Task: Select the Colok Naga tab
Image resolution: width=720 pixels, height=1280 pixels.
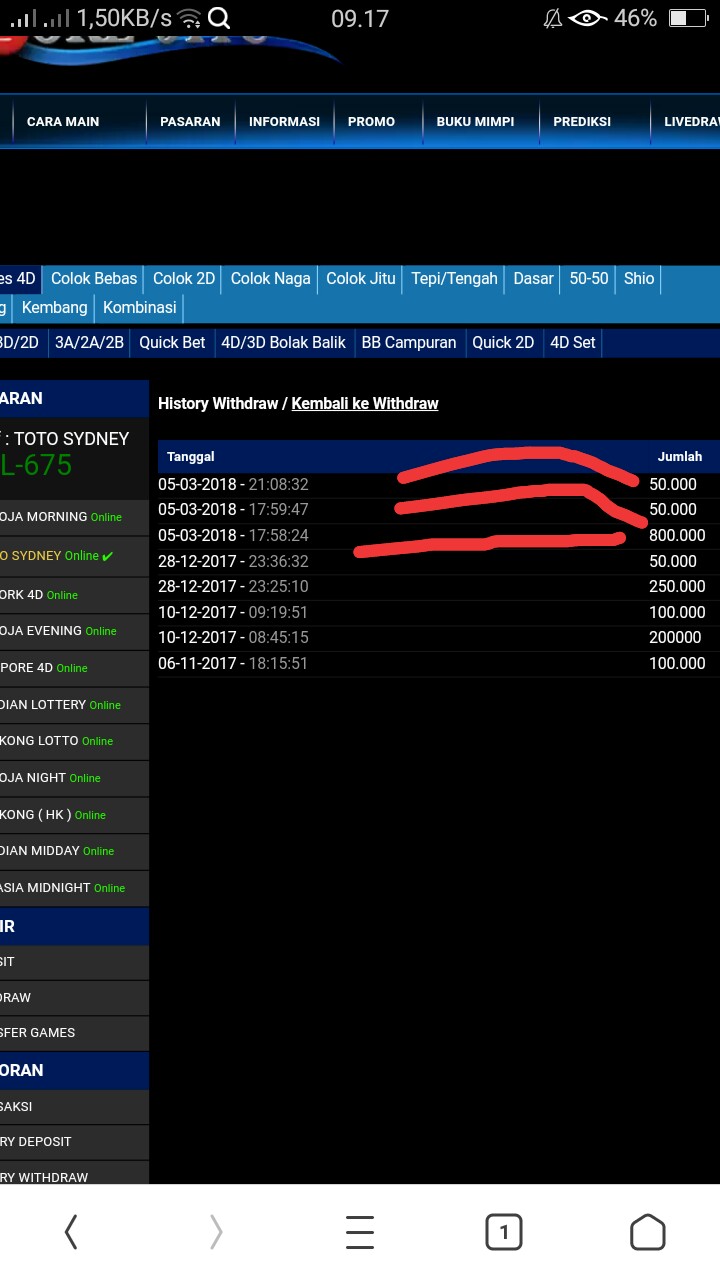Action: pyautogui.click(x=270, y=279)
